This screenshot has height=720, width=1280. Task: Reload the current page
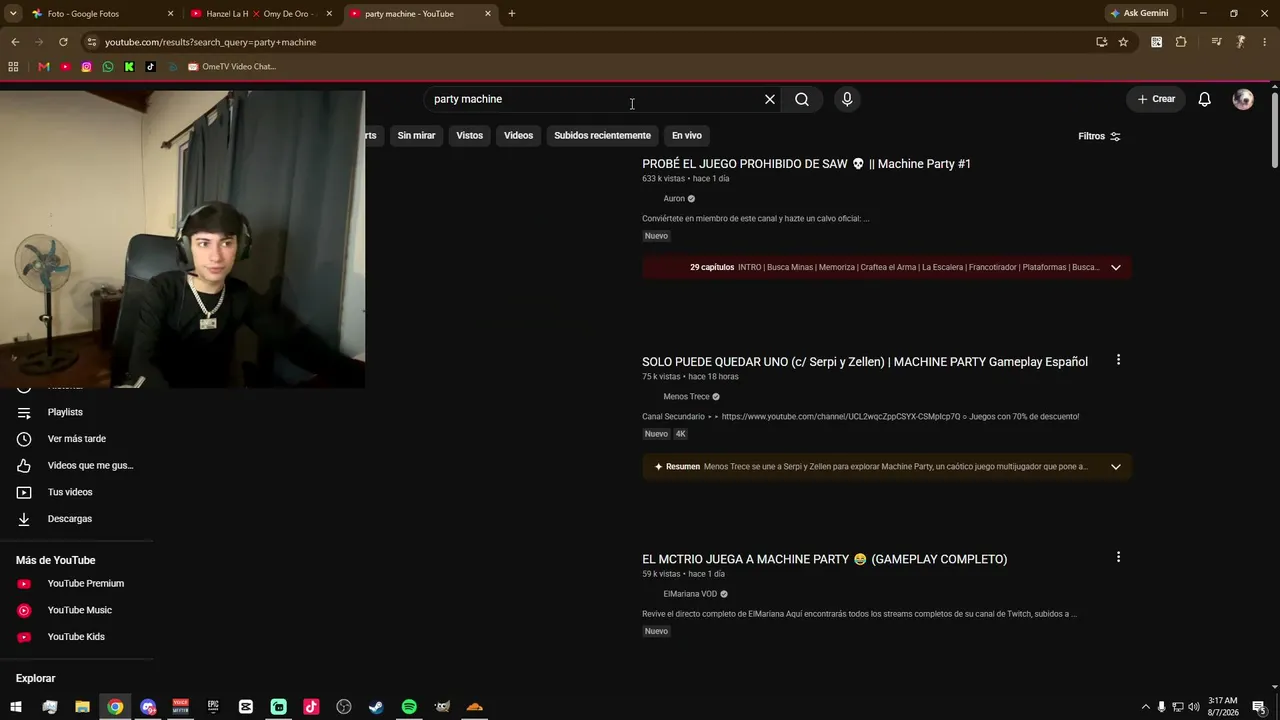point(63,42)
